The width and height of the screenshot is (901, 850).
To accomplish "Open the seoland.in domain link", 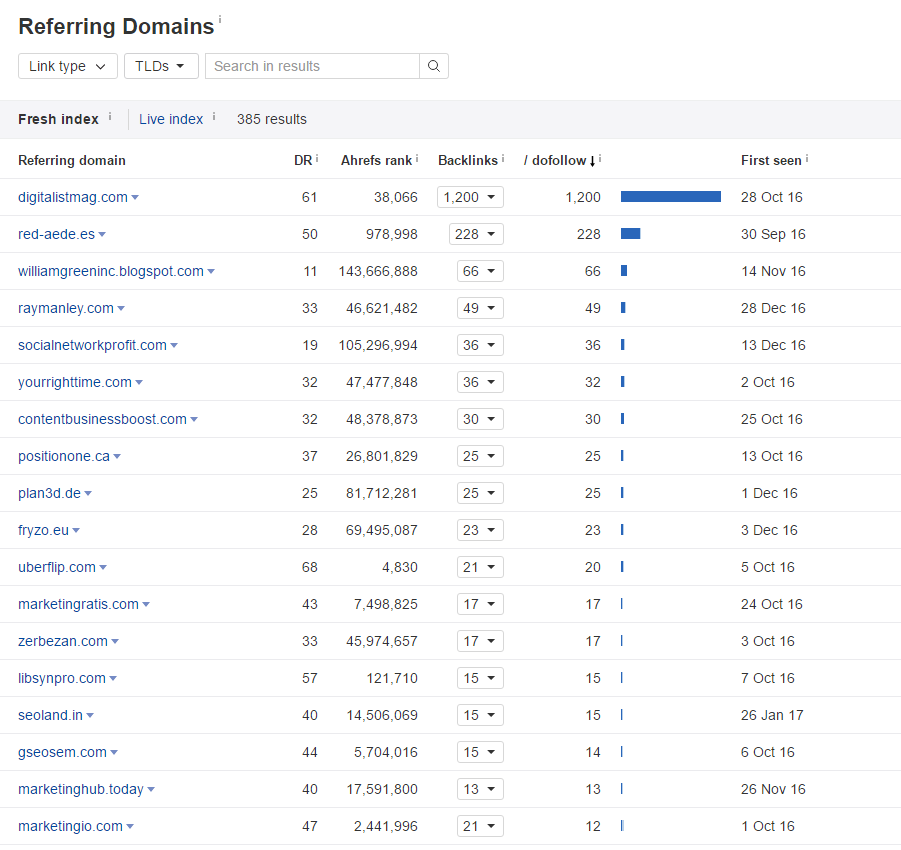I will point(51,715).
